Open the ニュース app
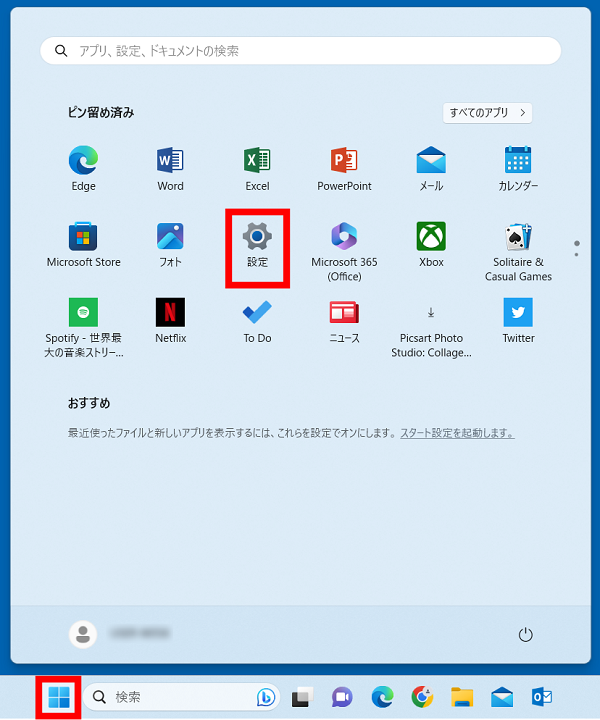This screenshot has height=720, width=600. point(344,321)
